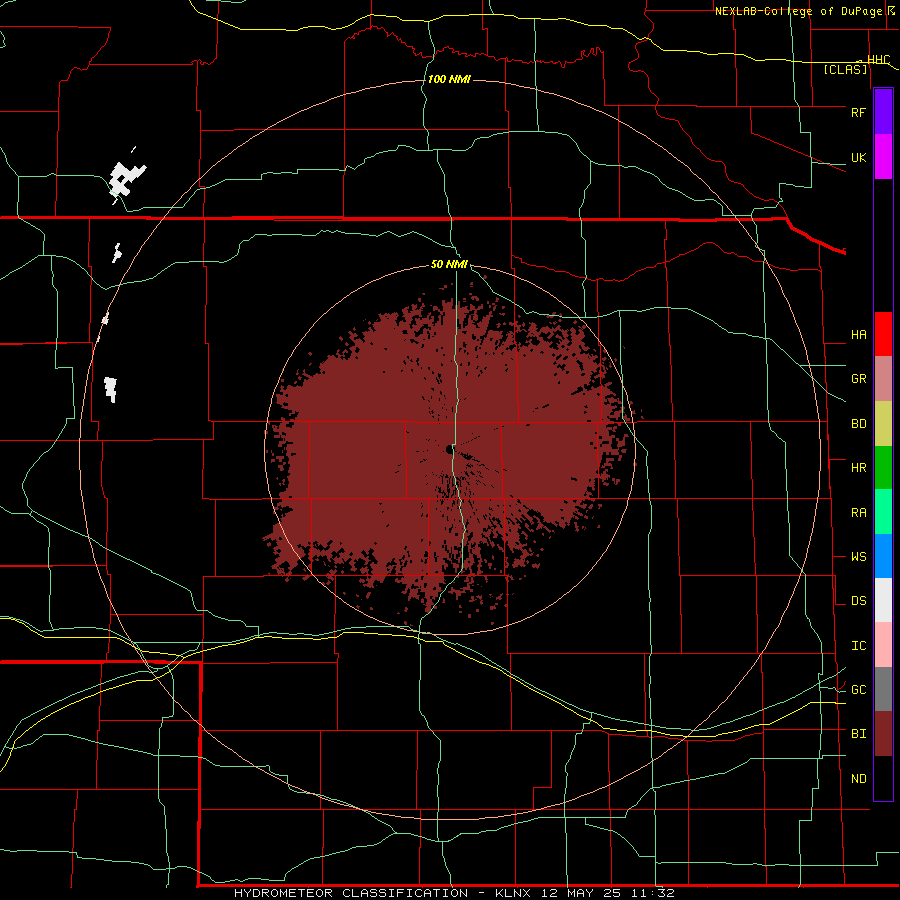Click the UK magenta legend swatch
The height and width of the screenshot is (900, 900).
point(883,157)
